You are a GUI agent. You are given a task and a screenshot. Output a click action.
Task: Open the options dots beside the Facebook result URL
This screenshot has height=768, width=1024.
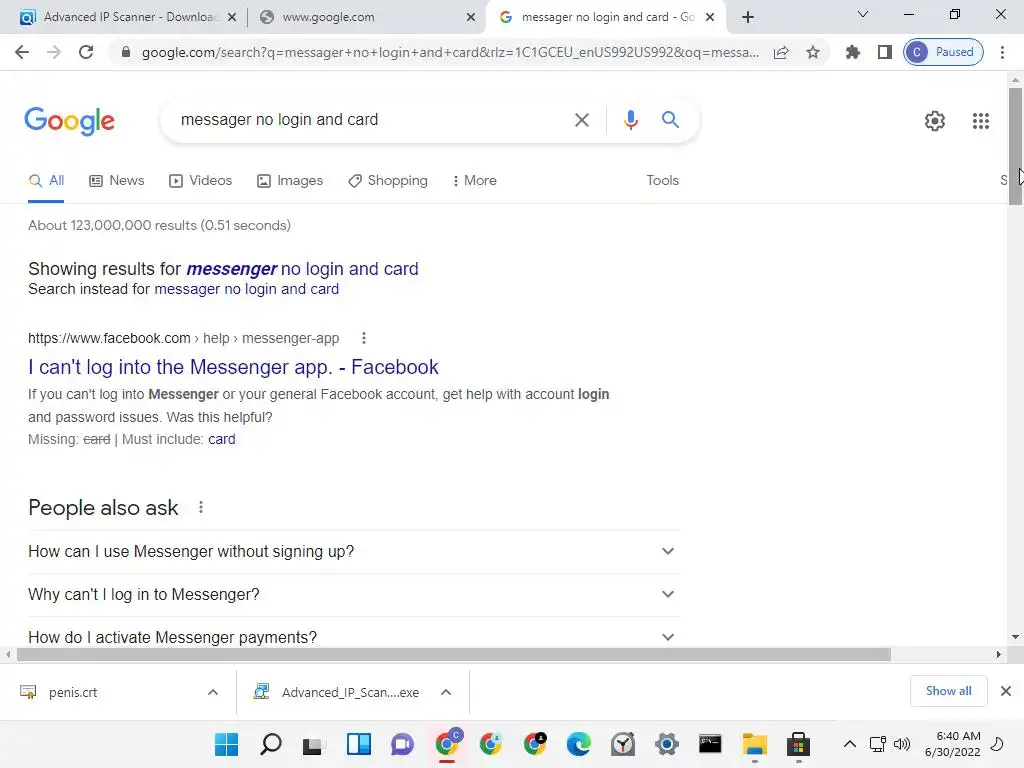click(364, 338)
